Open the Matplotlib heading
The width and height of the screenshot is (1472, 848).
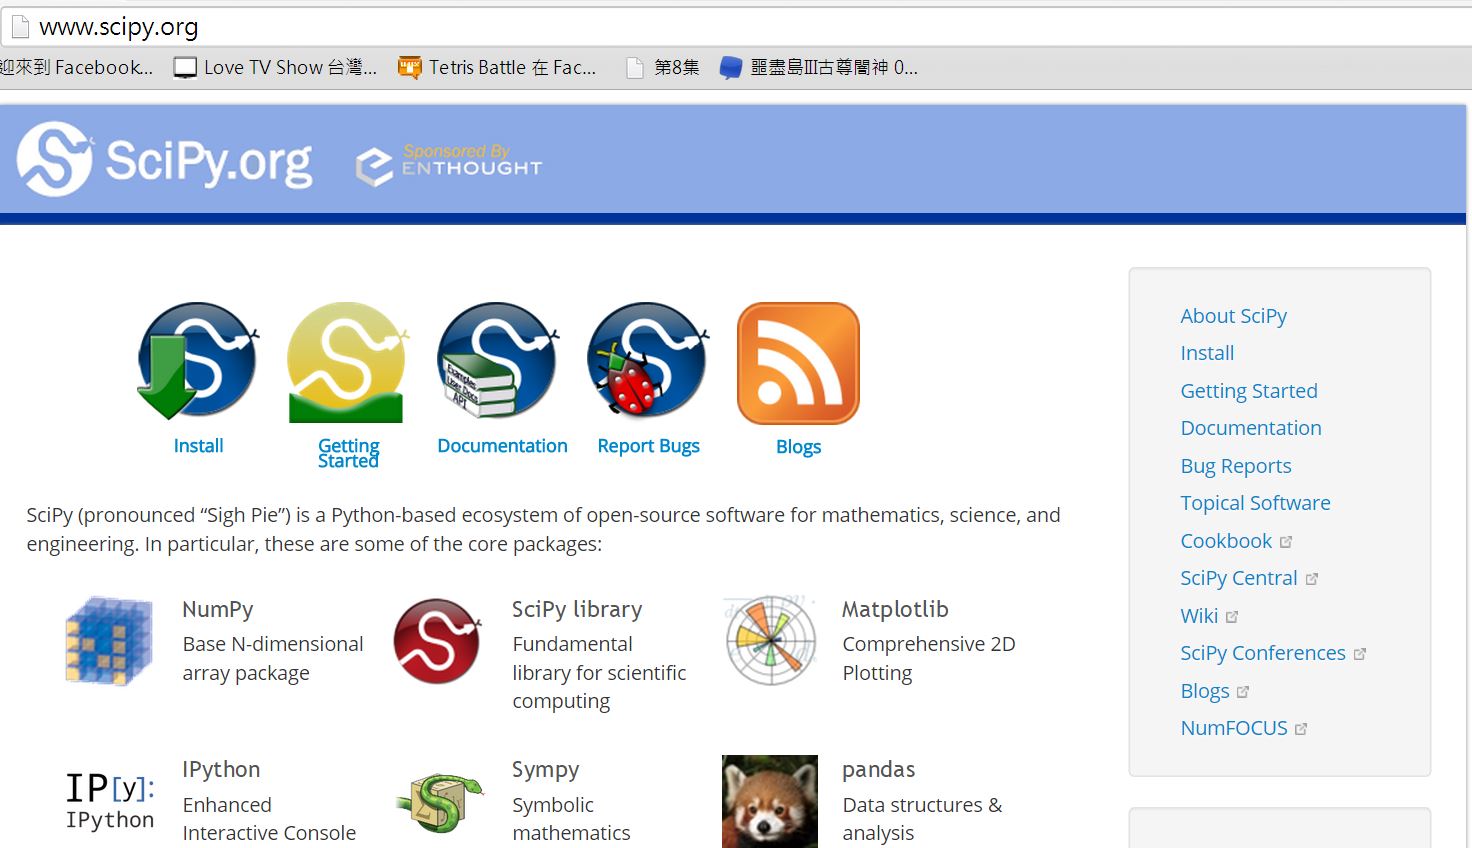tap(895, 609)
